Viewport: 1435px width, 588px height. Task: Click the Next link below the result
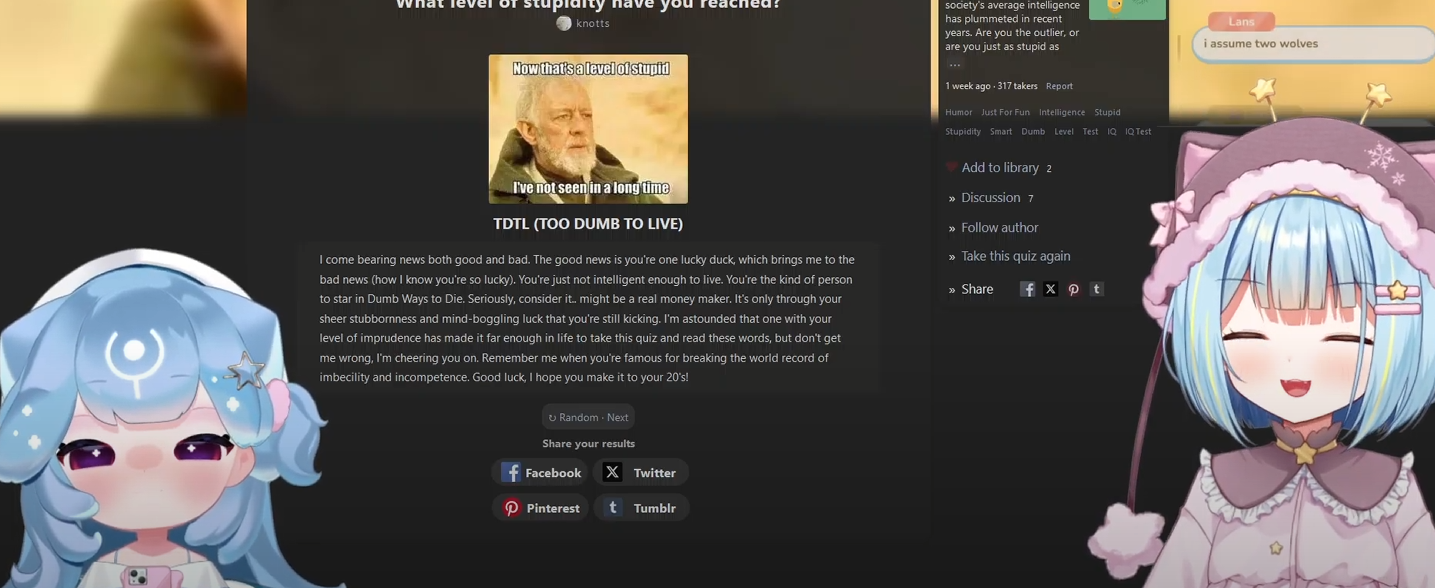click(618, 417)
